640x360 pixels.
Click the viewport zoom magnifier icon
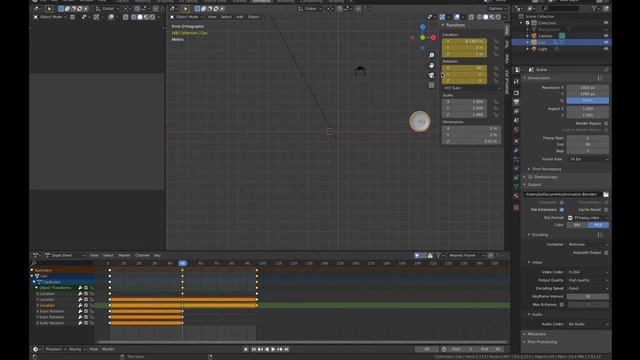point(431,56)
